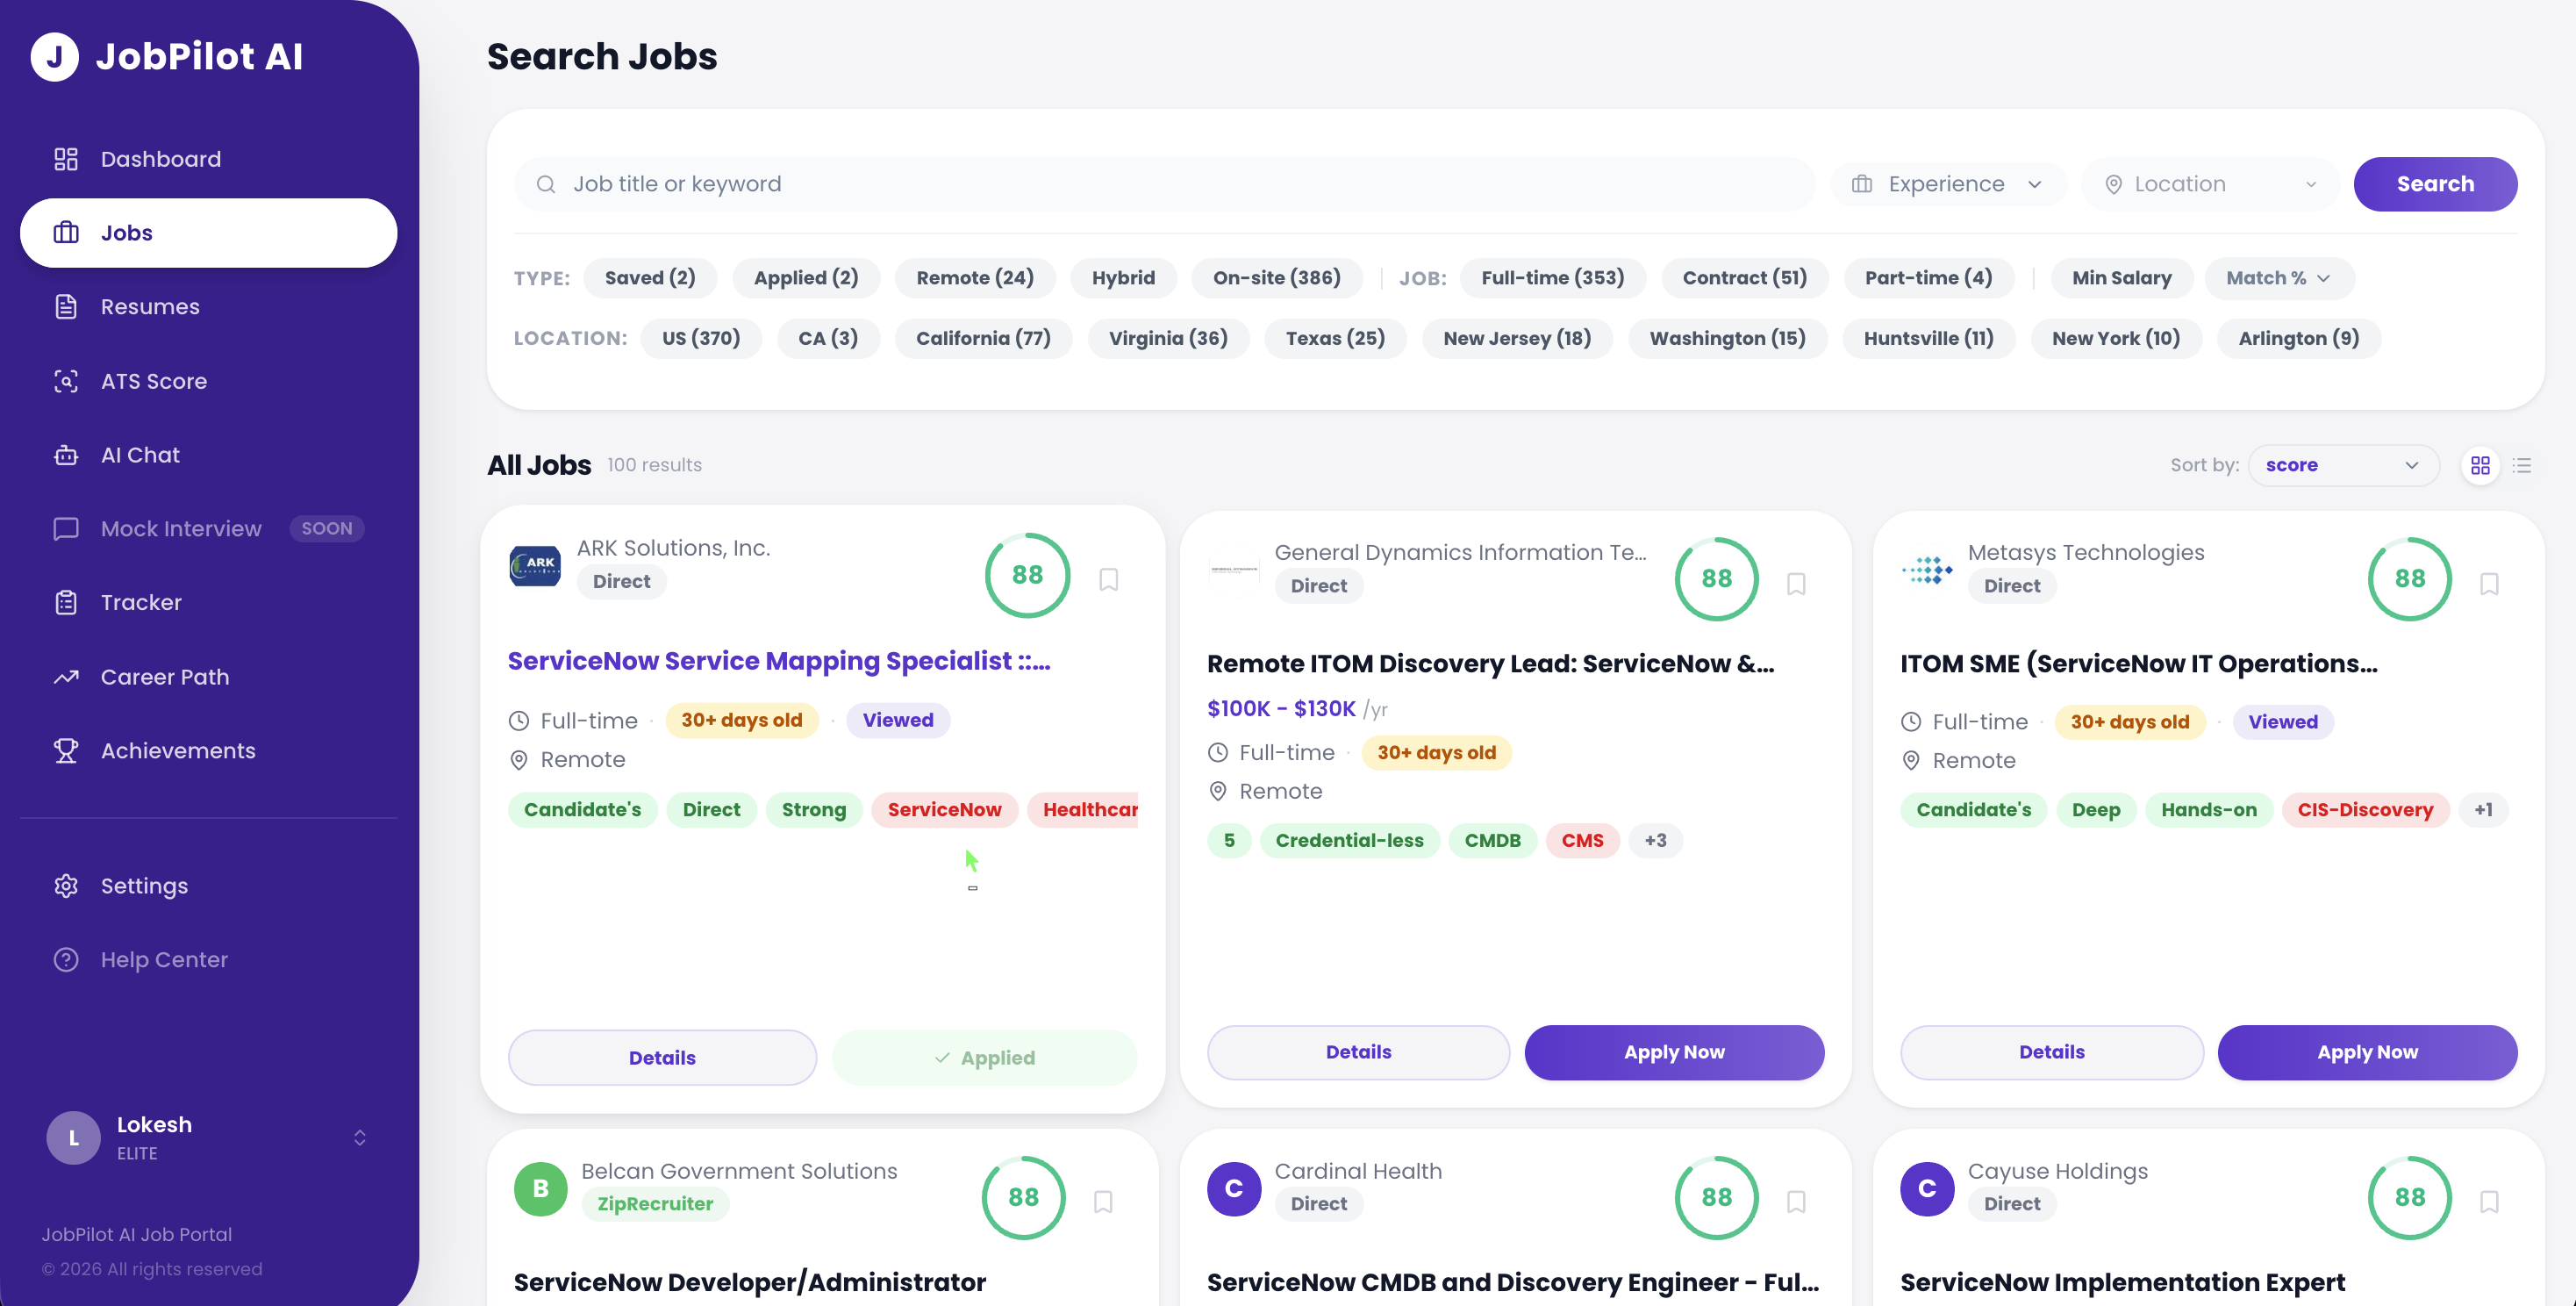
Task: Open Settings
Action: [208, 886]
